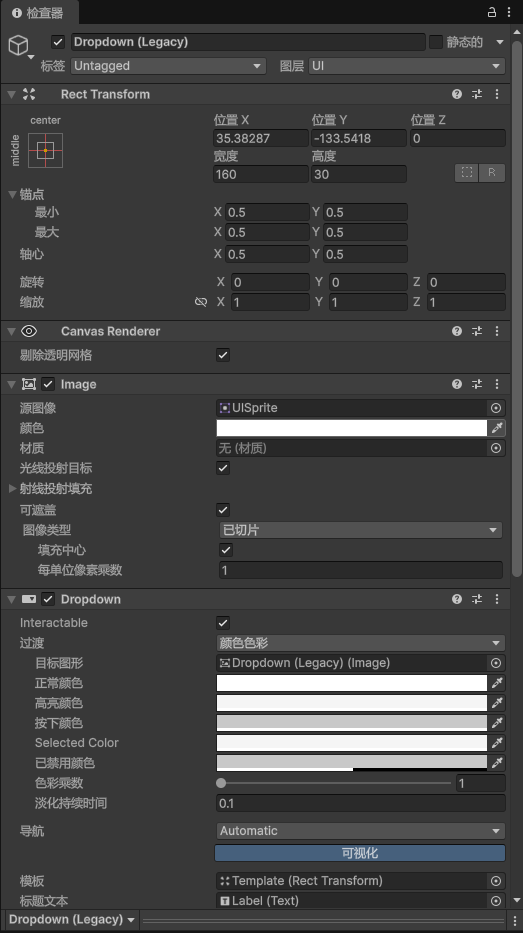This screenshot has width=523, height=933.
Task: Disable the 光线投射目标 checkbox
Action: click(x=223, y=468)
